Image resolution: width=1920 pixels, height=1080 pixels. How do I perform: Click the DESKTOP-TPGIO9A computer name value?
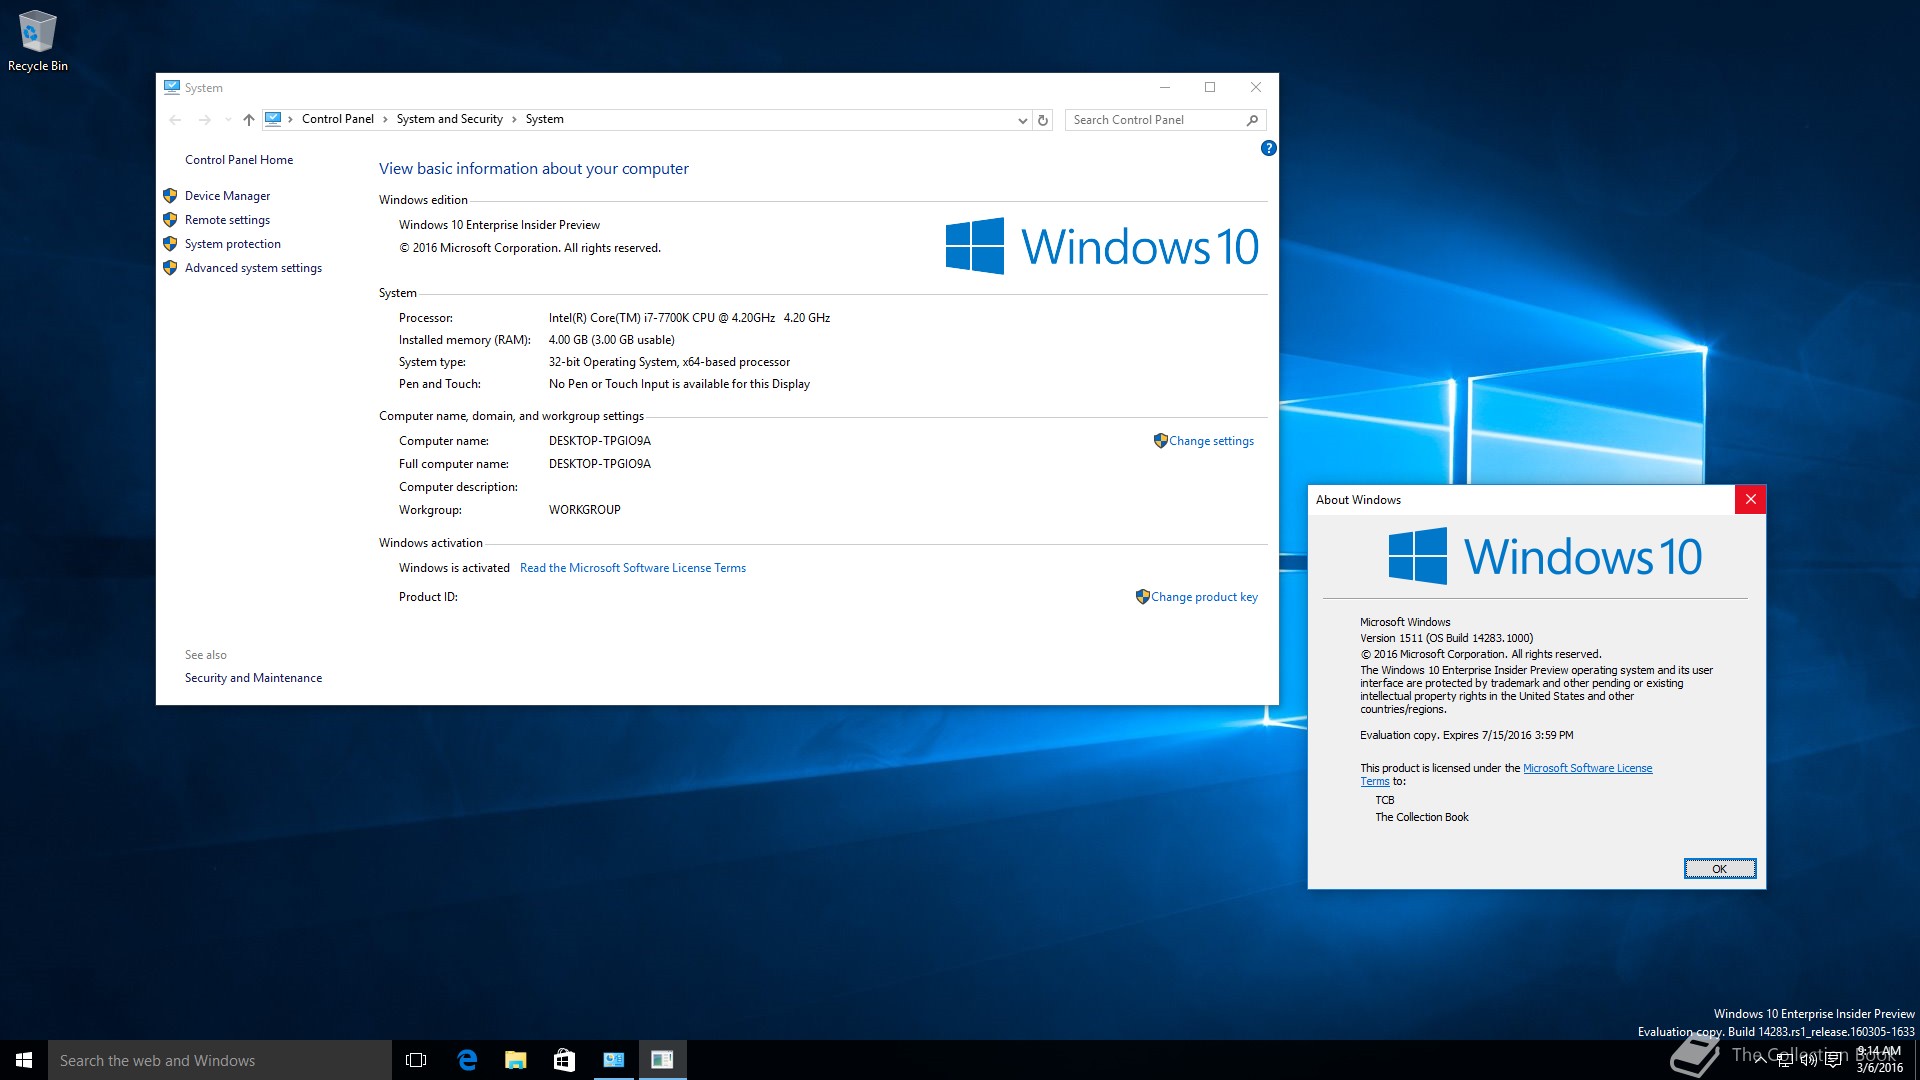click(x=599, y=441)
